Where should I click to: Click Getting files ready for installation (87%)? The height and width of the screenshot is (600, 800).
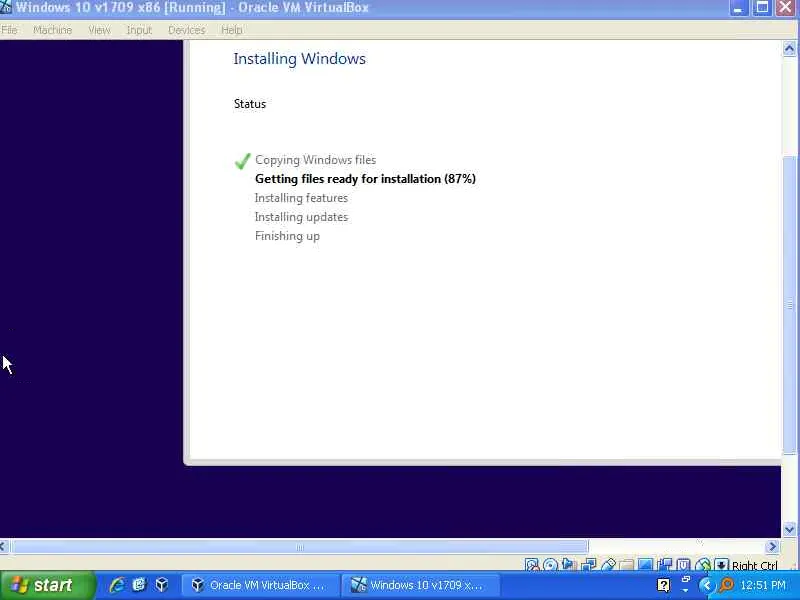(x=365, y=179)
